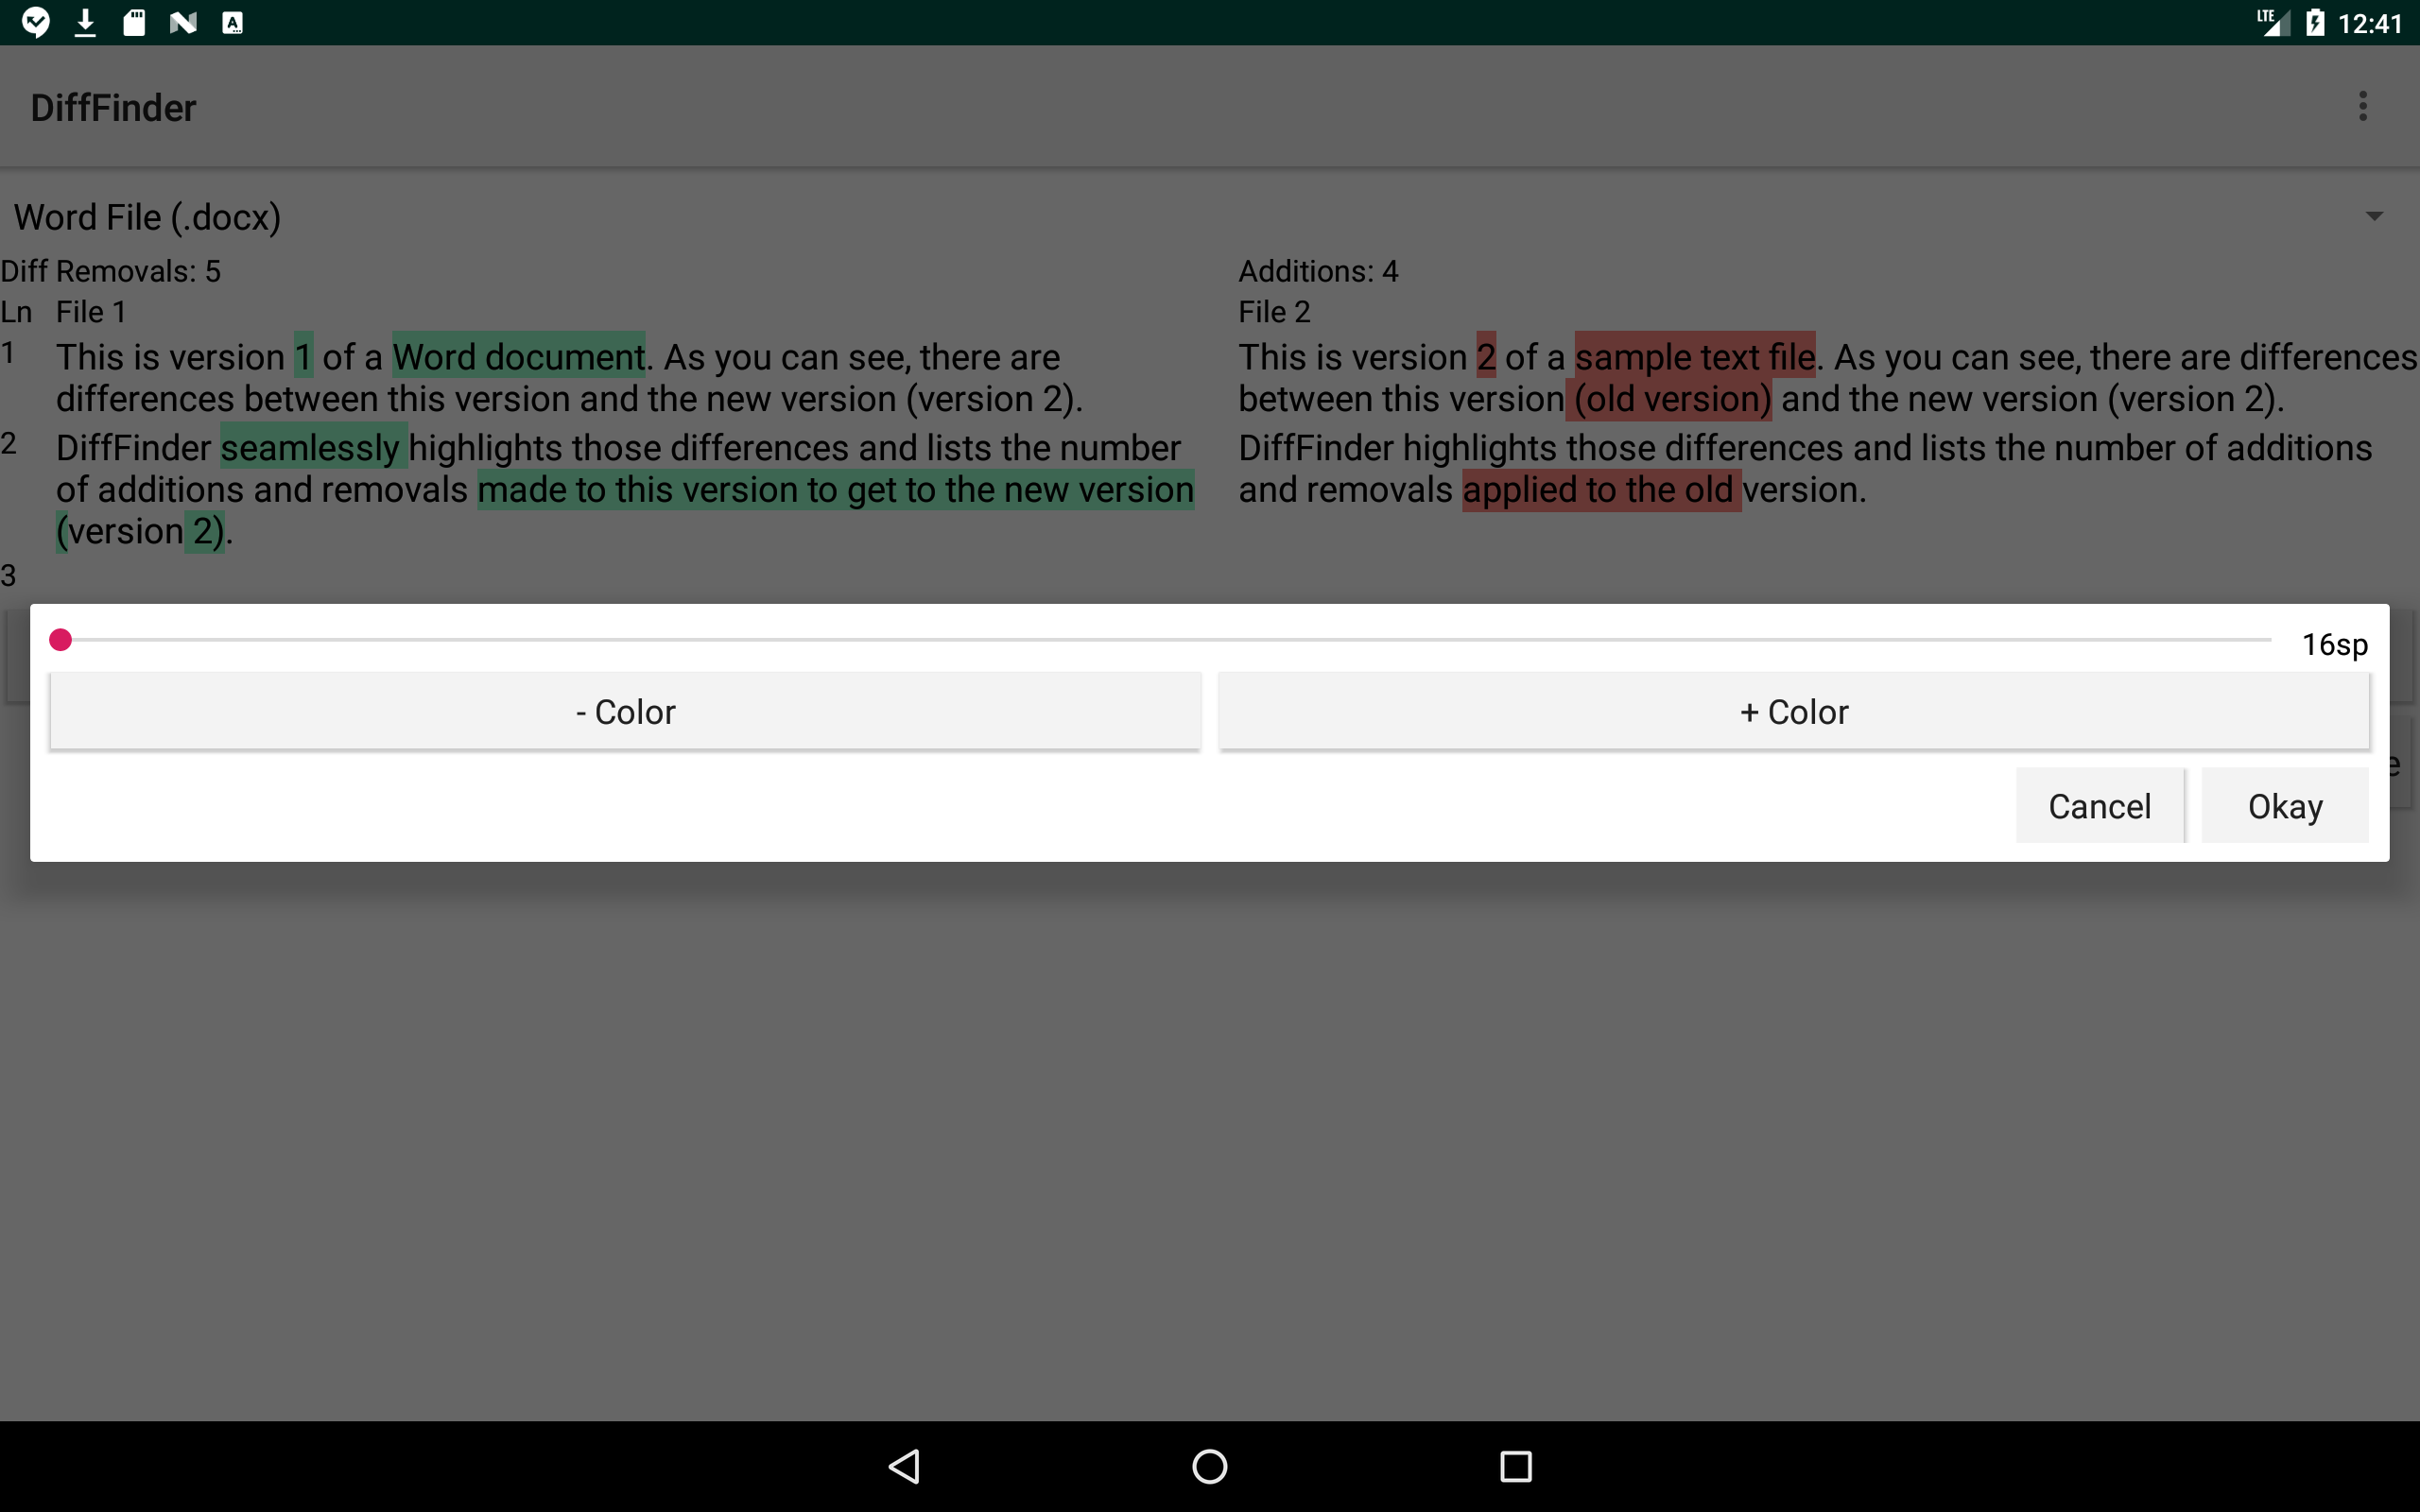
Task: Select the '+ Color' addition color option
Action: click(x=1793, y=711)
